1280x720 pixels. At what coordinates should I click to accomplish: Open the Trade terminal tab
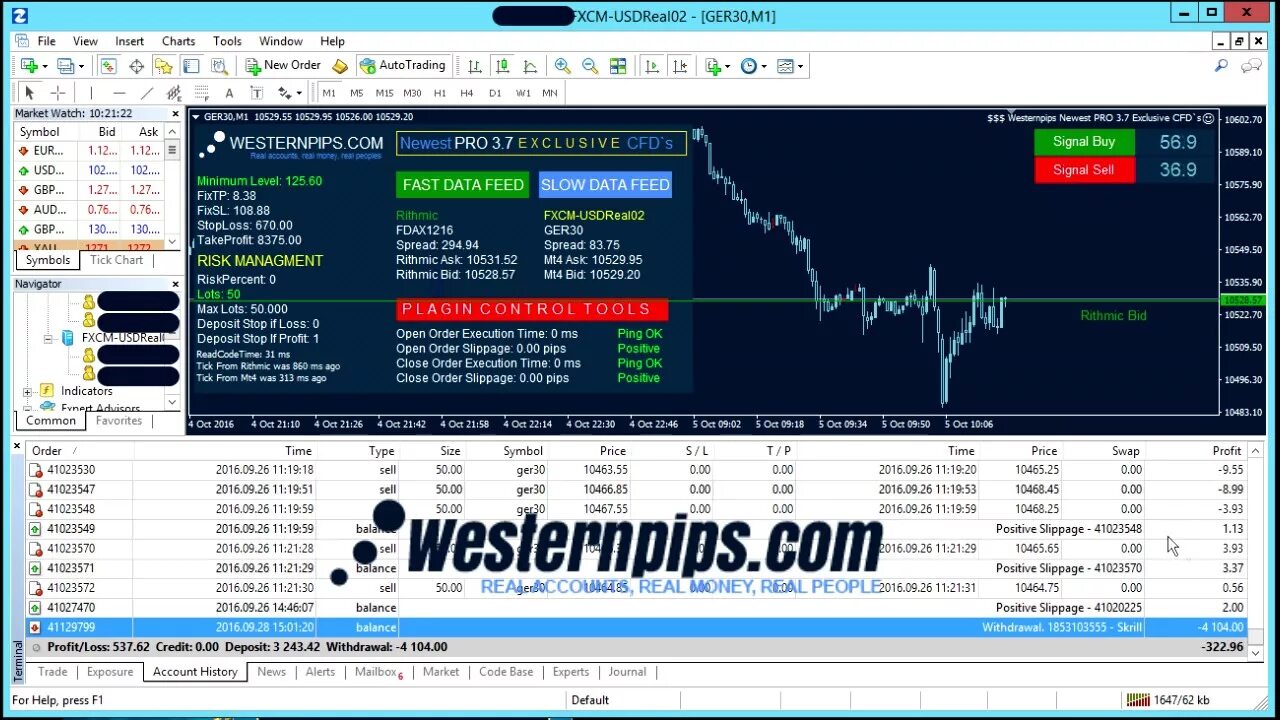[x=53, y=672]
